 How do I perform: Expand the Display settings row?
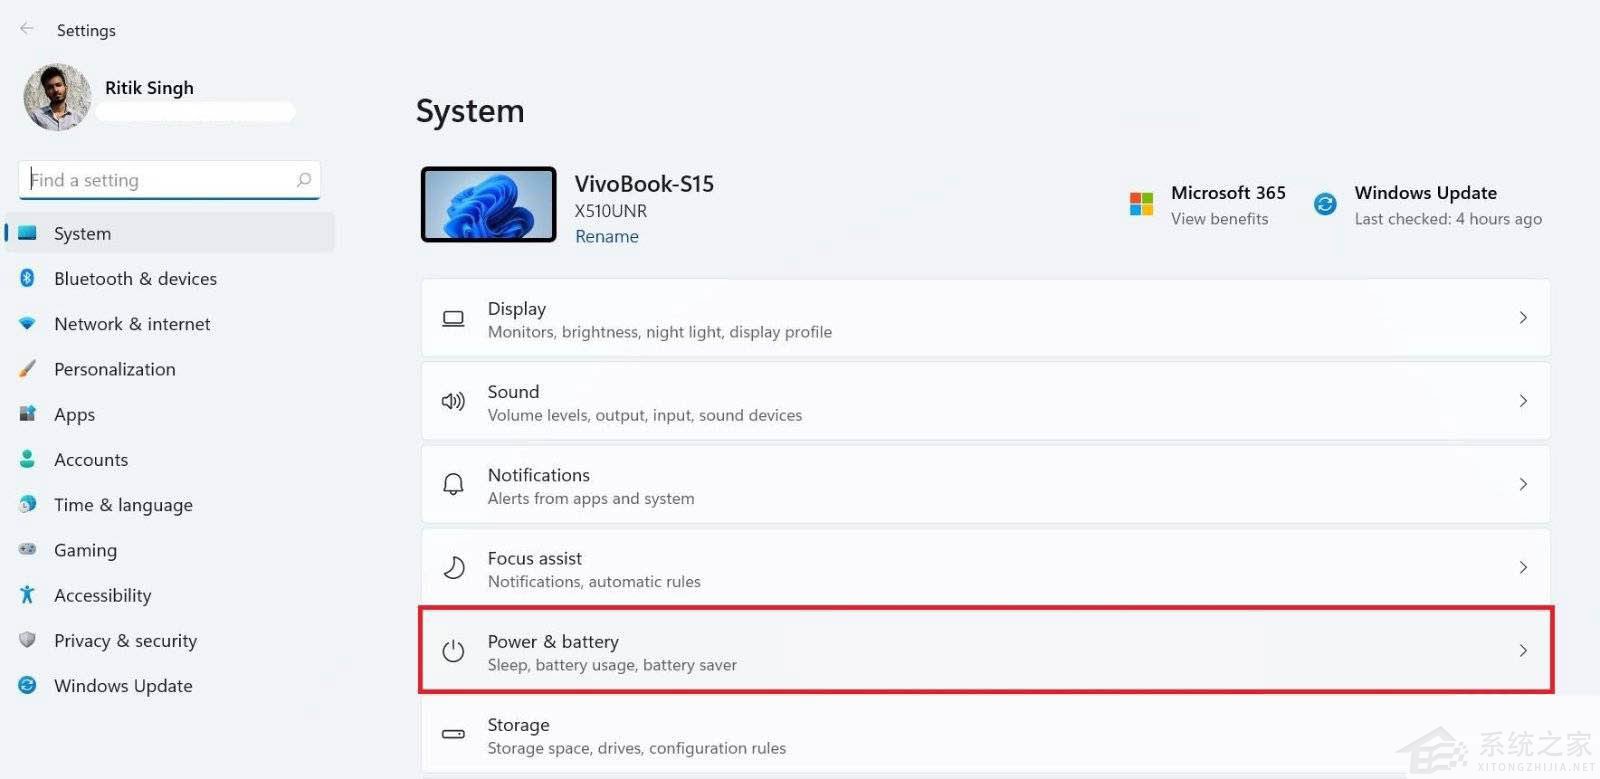[x=985, y=318]
